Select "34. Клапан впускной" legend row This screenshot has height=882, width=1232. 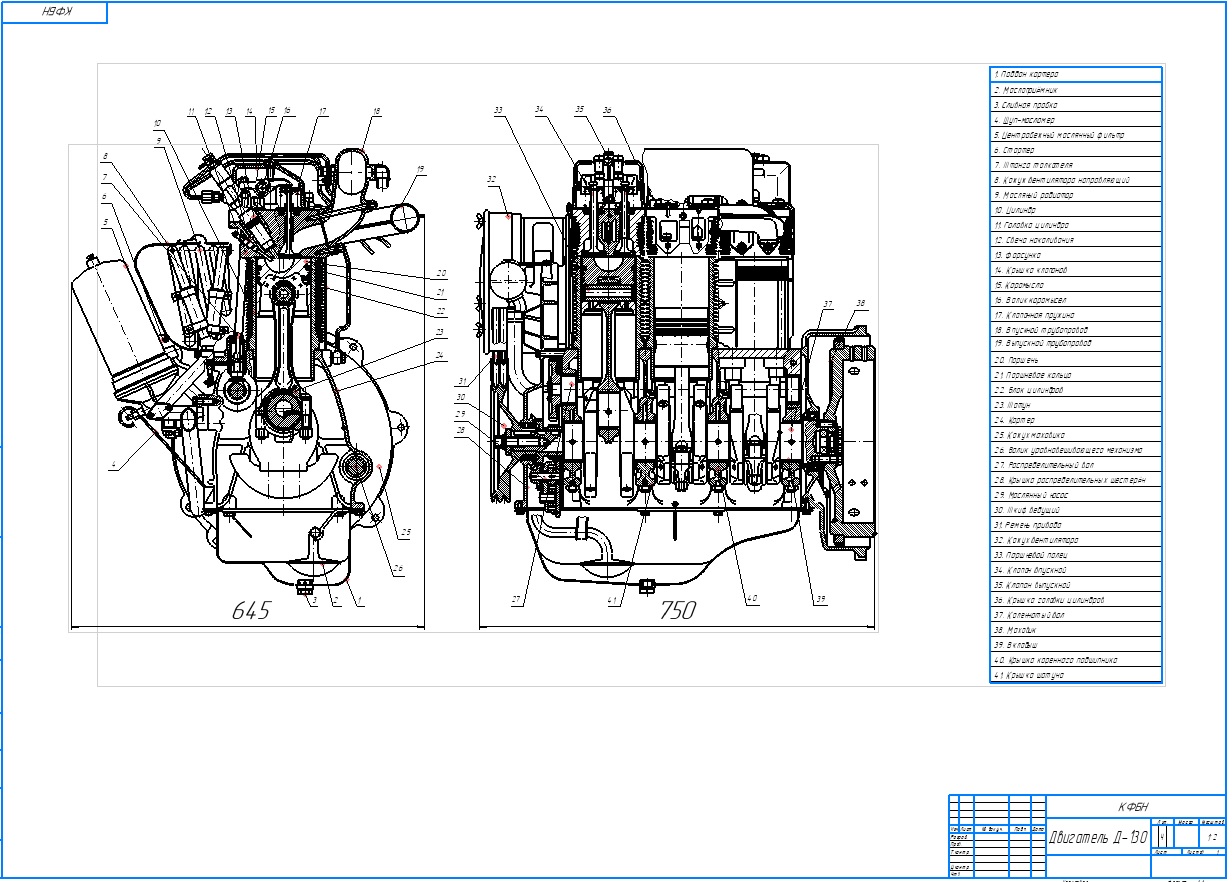point(1076,570)
